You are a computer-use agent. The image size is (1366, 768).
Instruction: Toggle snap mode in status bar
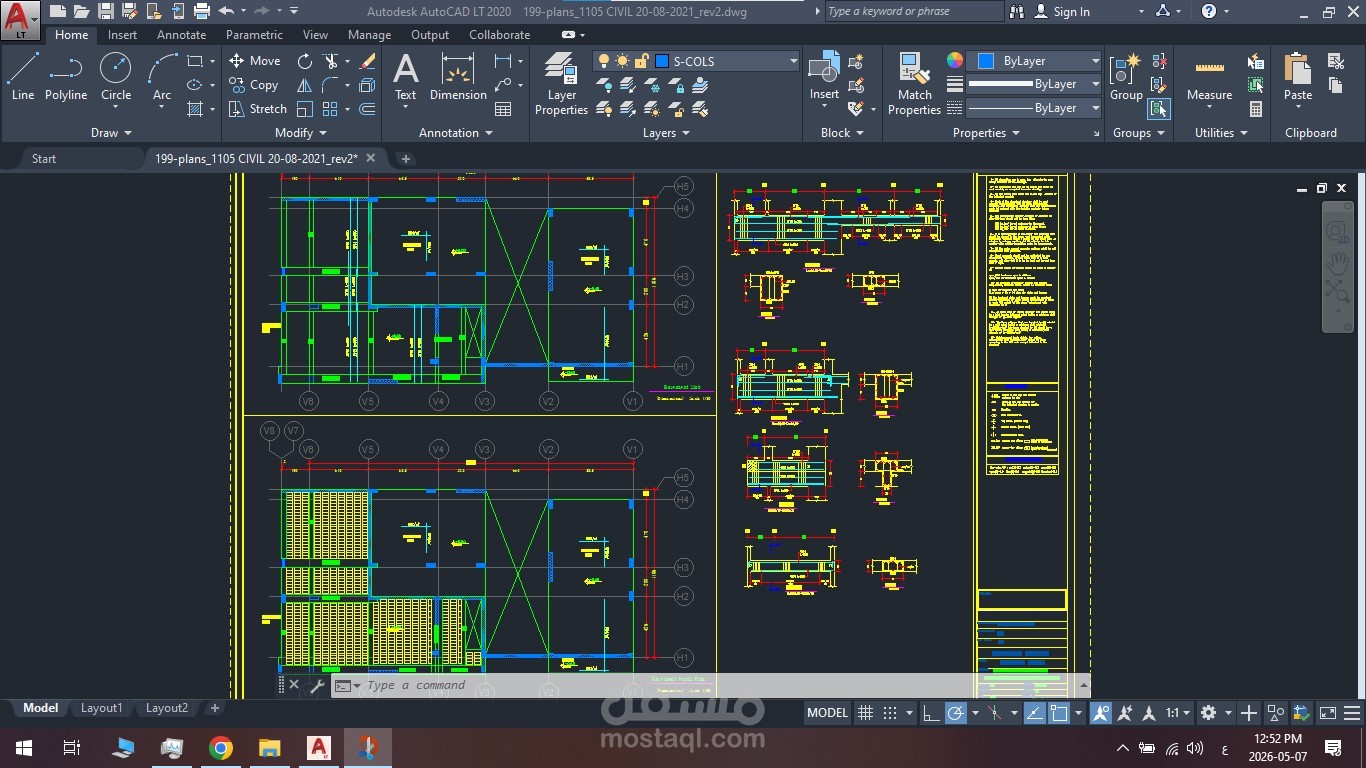coord(890,713)
